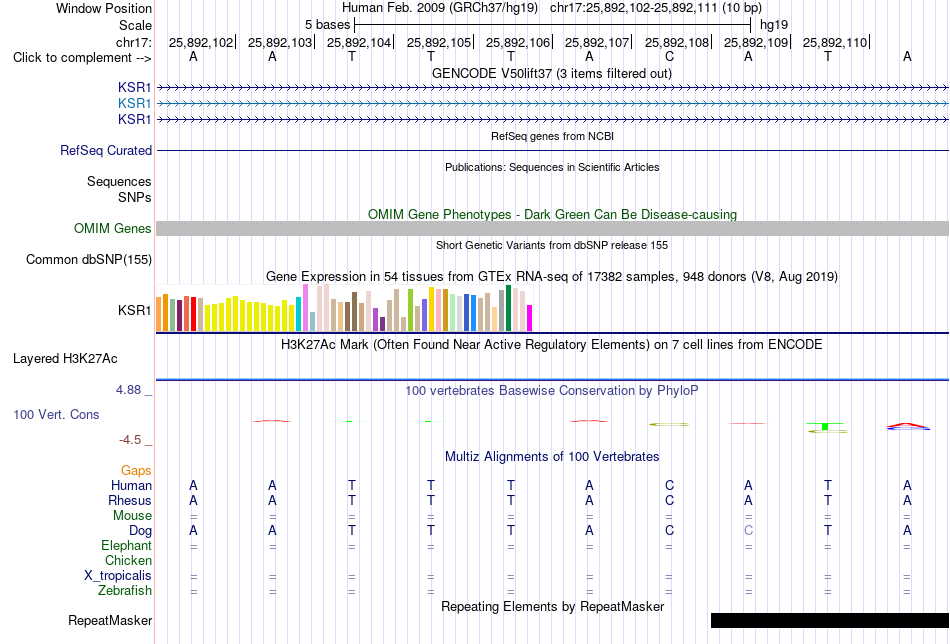Viewport: 950px width, 644px height.
Task: Click the hg19 label beside the scale bar
Action: [x=774, y=25]
